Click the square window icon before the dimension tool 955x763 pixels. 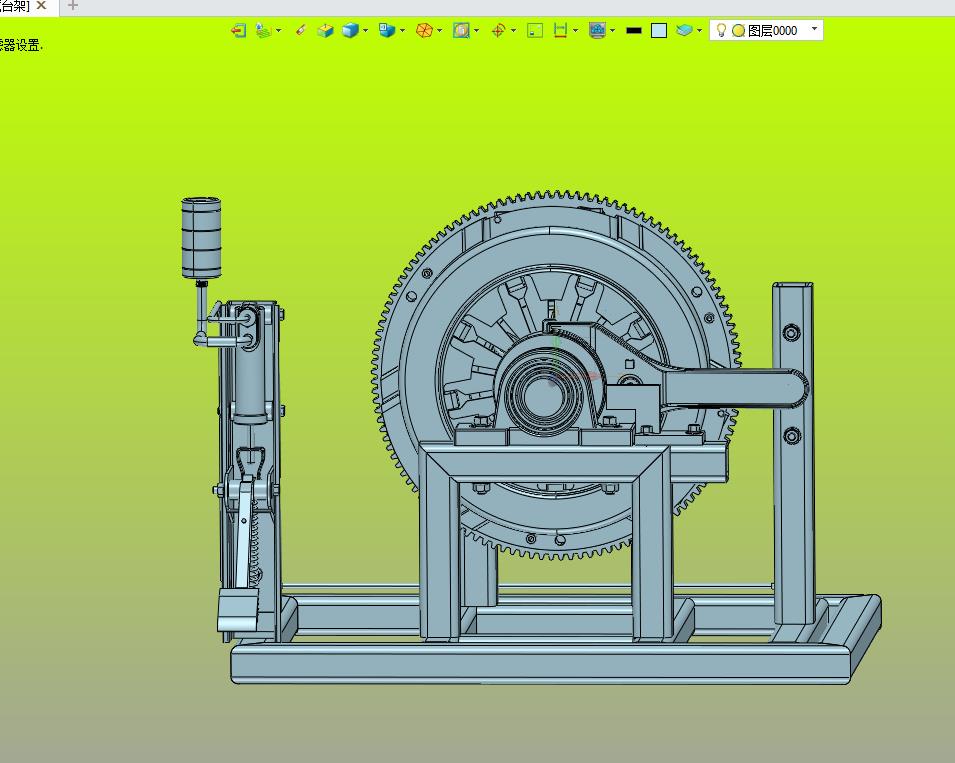coord(535,31)
